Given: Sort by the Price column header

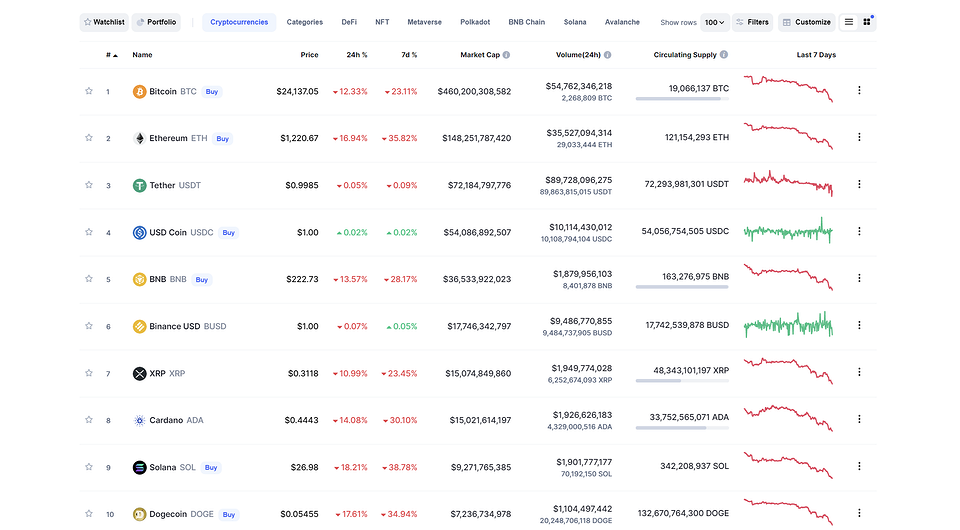Looking at the screenshot, I should pos(309,55).
